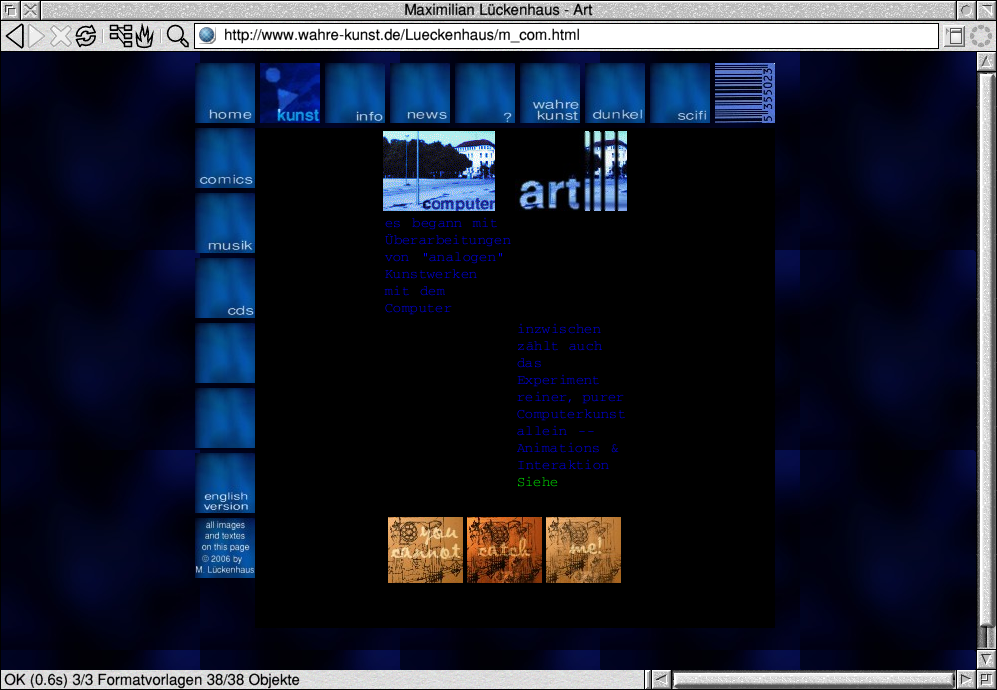Click the URL address field
The image size is (997, 690).
(x=570, y=36)
